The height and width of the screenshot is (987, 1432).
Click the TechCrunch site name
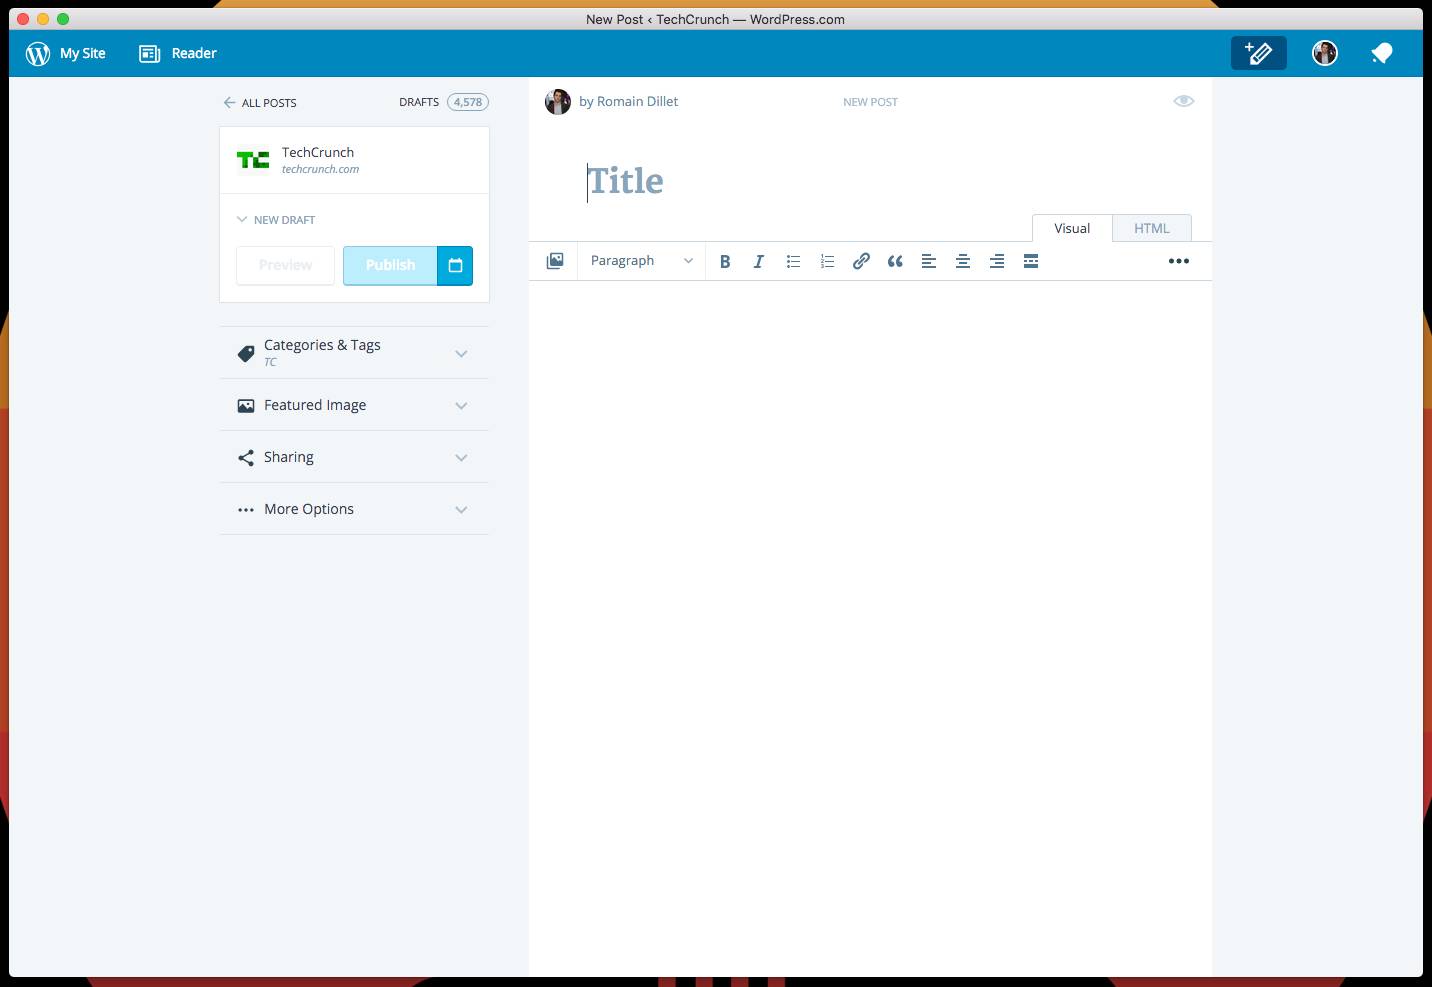point(318,152)
